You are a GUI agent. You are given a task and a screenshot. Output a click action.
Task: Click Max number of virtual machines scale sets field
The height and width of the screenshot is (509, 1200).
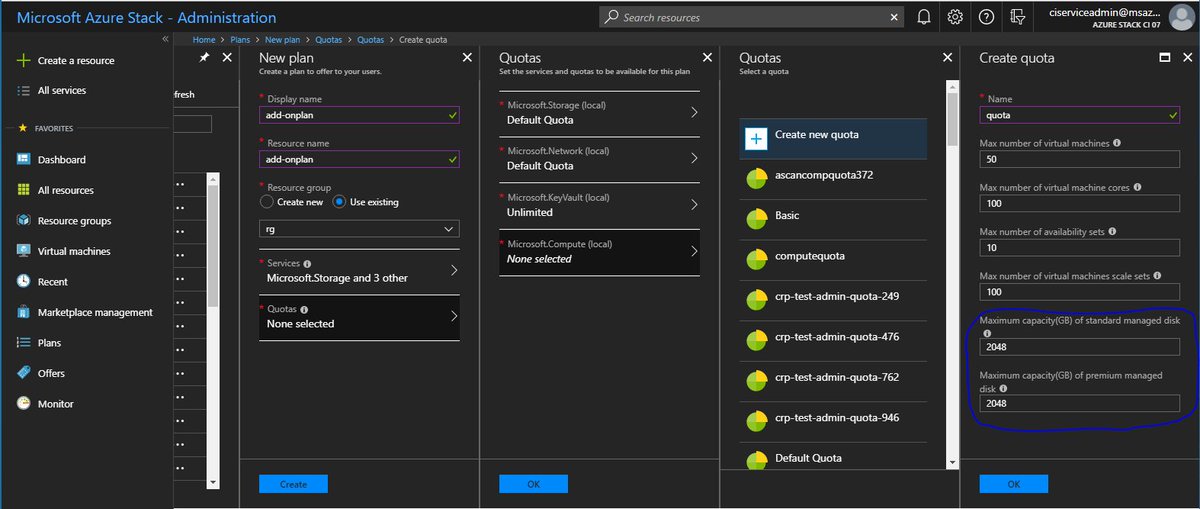pyautogui.click(x=1079, y=291)
